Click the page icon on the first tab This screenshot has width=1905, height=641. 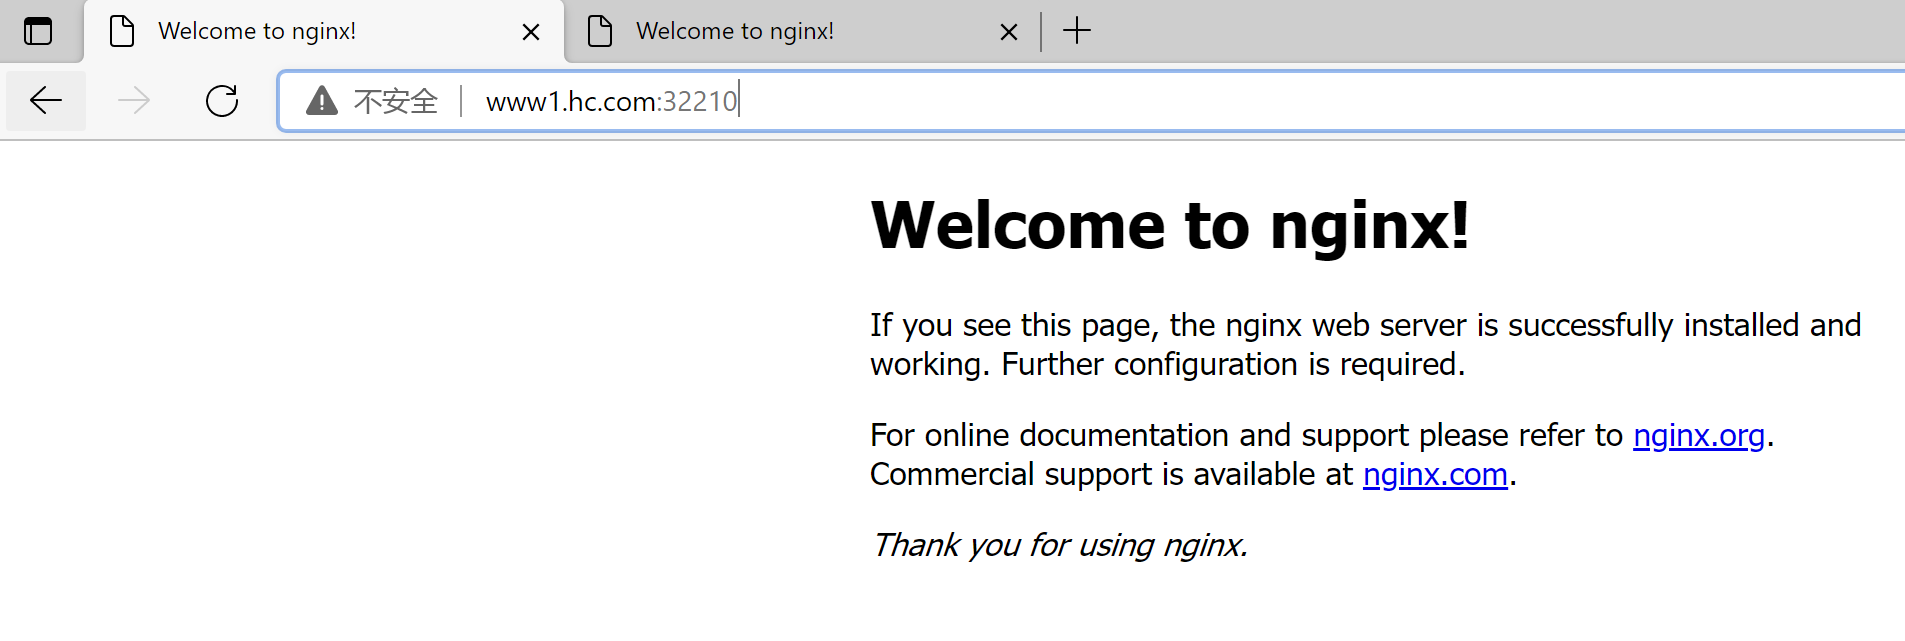(x=122, y=31)
